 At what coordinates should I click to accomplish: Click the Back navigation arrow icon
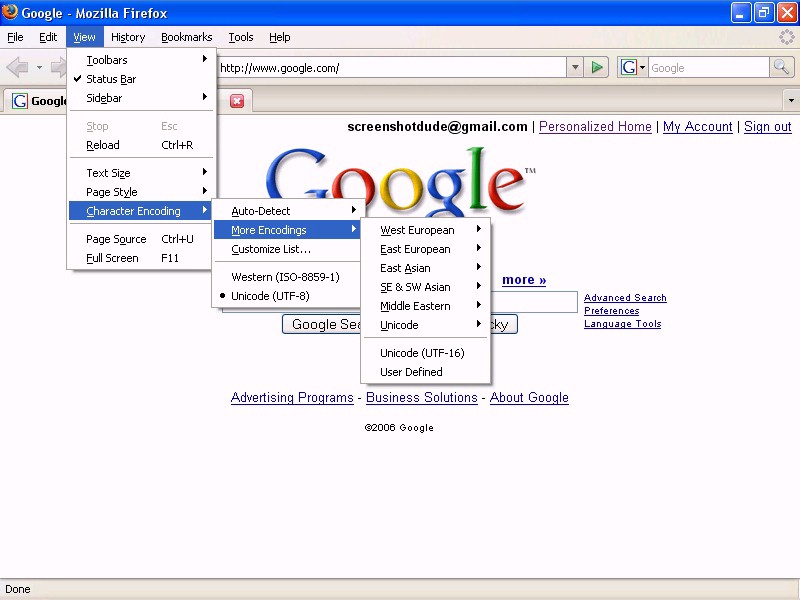(17, 68)
